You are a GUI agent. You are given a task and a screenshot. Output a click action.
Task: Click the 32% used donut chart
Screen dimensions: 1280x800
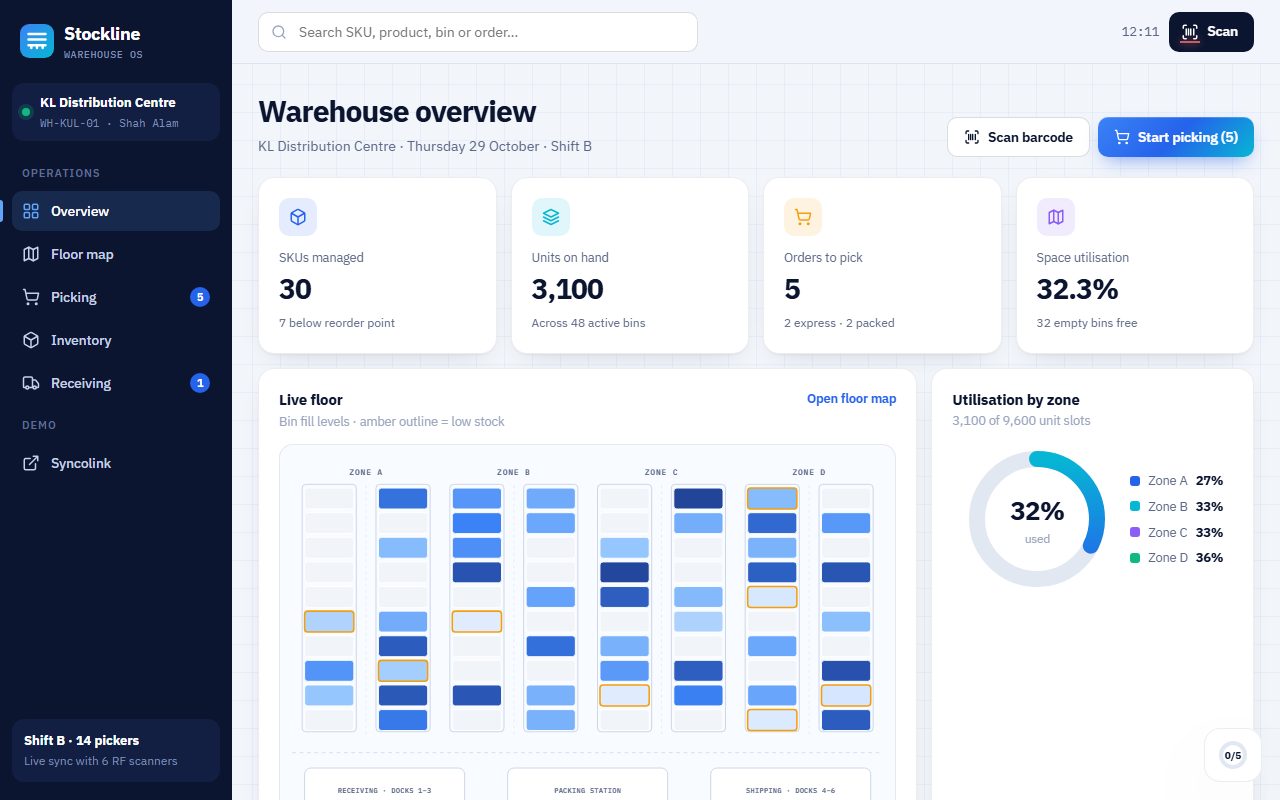tap(1037, 519)
